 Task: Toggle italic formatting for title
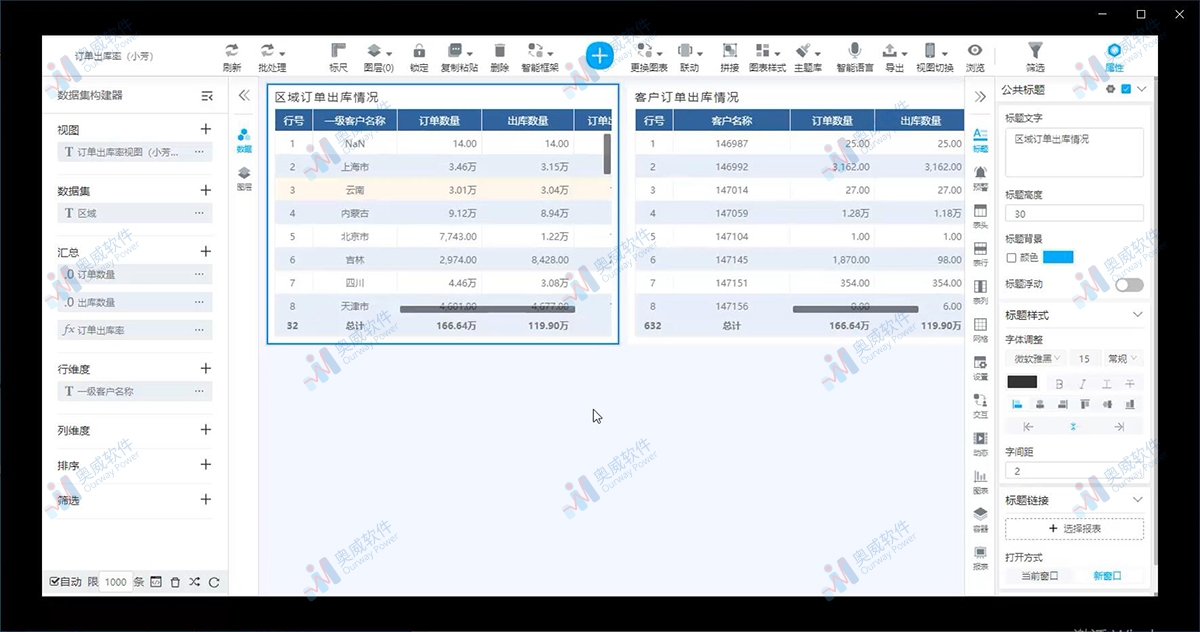point(1082,383)
